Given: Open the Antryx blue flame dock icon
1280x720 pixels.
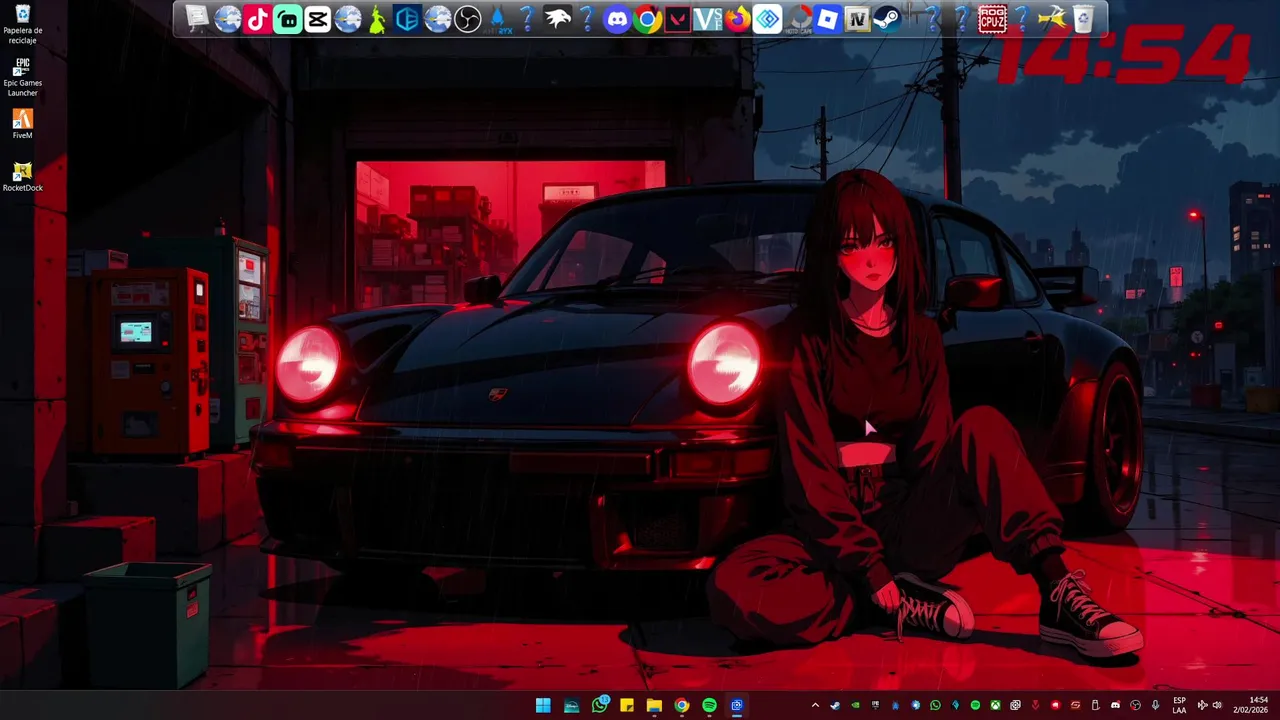Looking at the screenshot, I should 497,19.
